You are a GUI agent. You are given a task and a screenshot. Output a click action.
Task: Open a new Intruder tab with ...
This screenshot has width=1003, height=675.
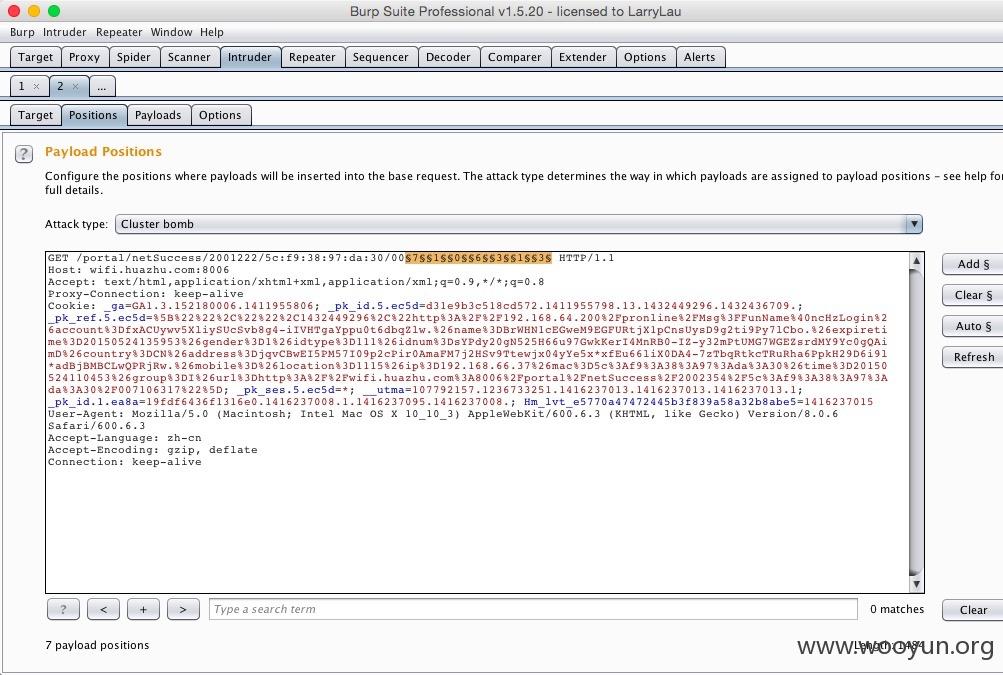point(102,86)
